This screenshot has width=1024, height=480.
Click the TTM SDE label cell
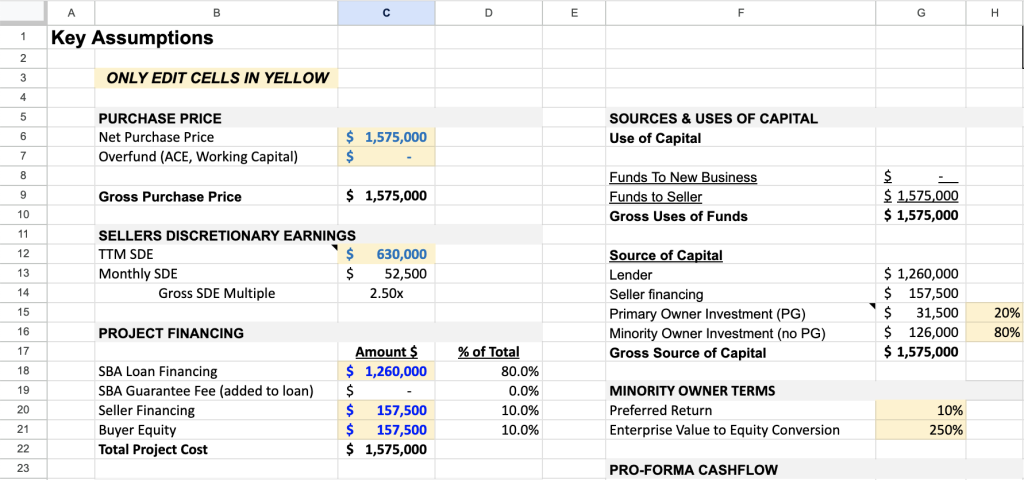point(216,254)
